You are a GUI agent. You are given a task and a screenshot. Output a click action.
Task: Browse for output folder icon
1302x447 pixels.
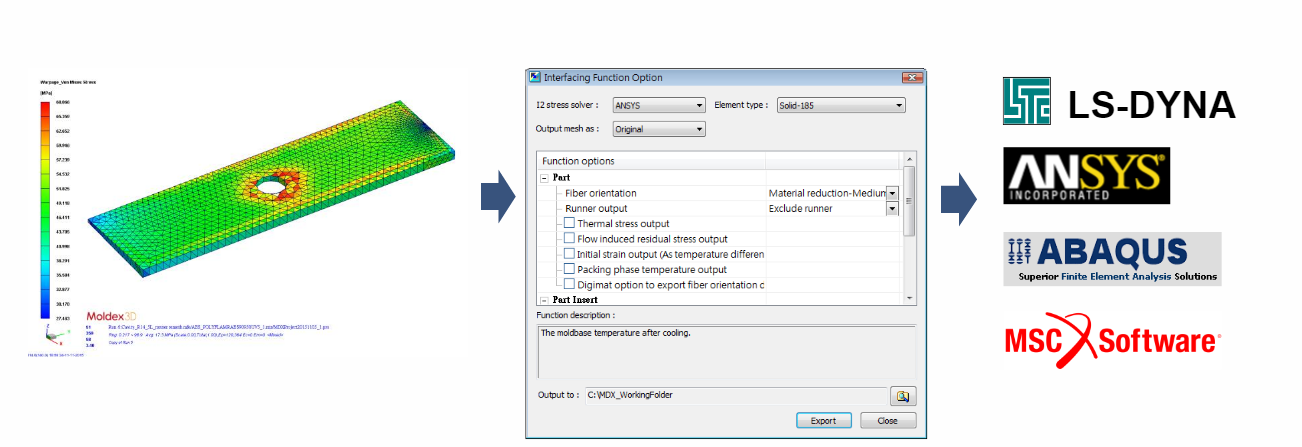[903, 395]
